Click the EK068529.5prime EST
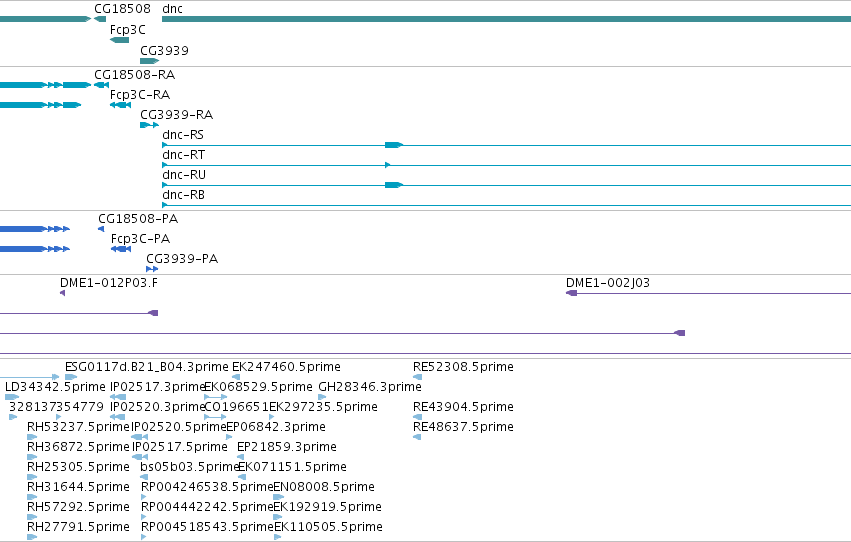 215,397
